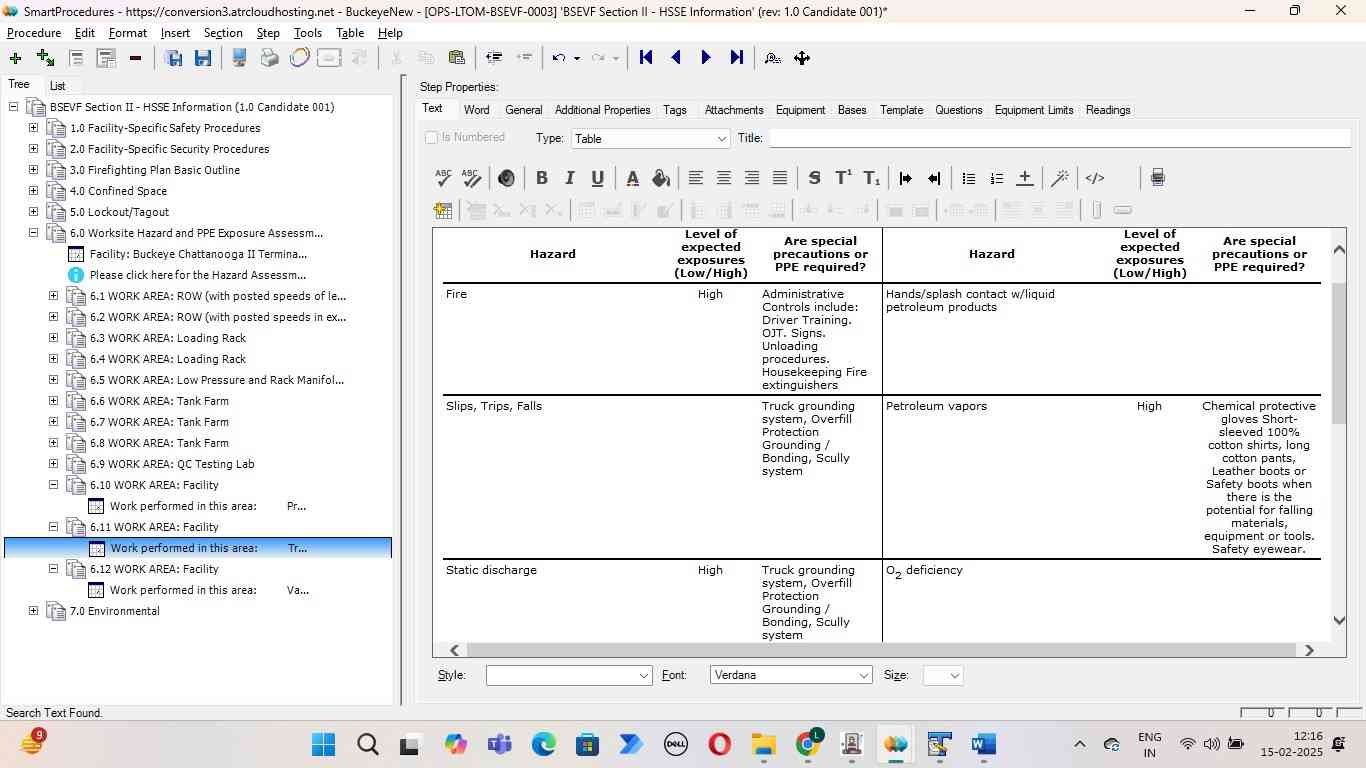The image size is (1366, 768).
Task: Click the magic wand icon
Action: 1060,178
